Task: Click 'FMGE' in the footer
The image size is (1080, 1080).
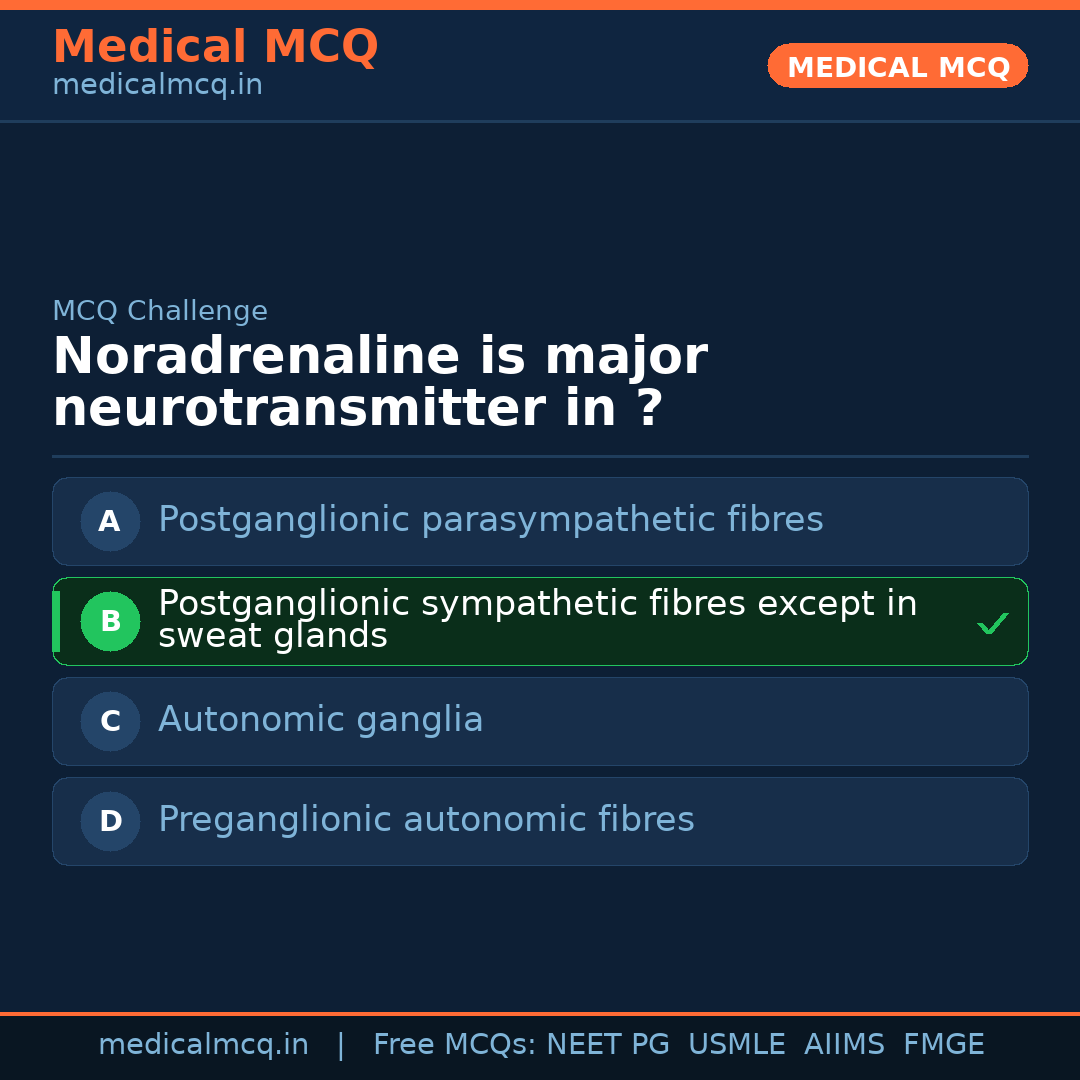Action: coord(943,1045)
